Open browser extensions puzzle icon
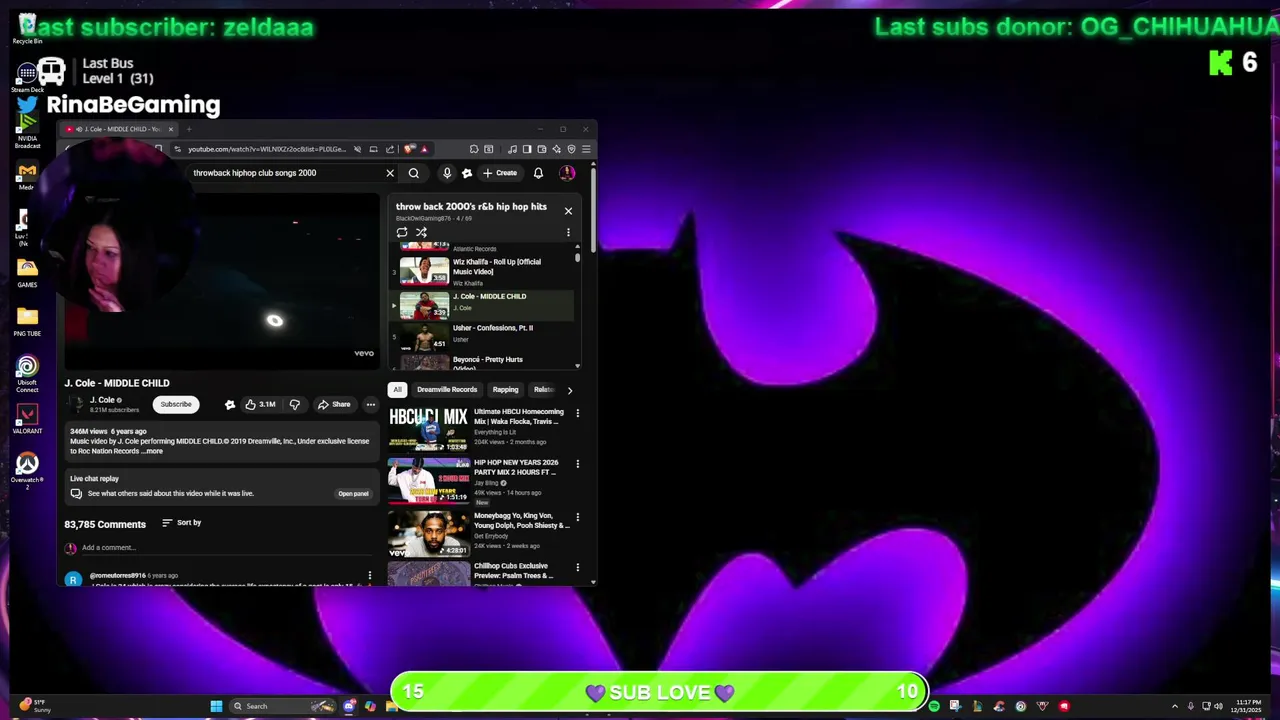Screen dimensions: 1280x720 click(474, 149)
